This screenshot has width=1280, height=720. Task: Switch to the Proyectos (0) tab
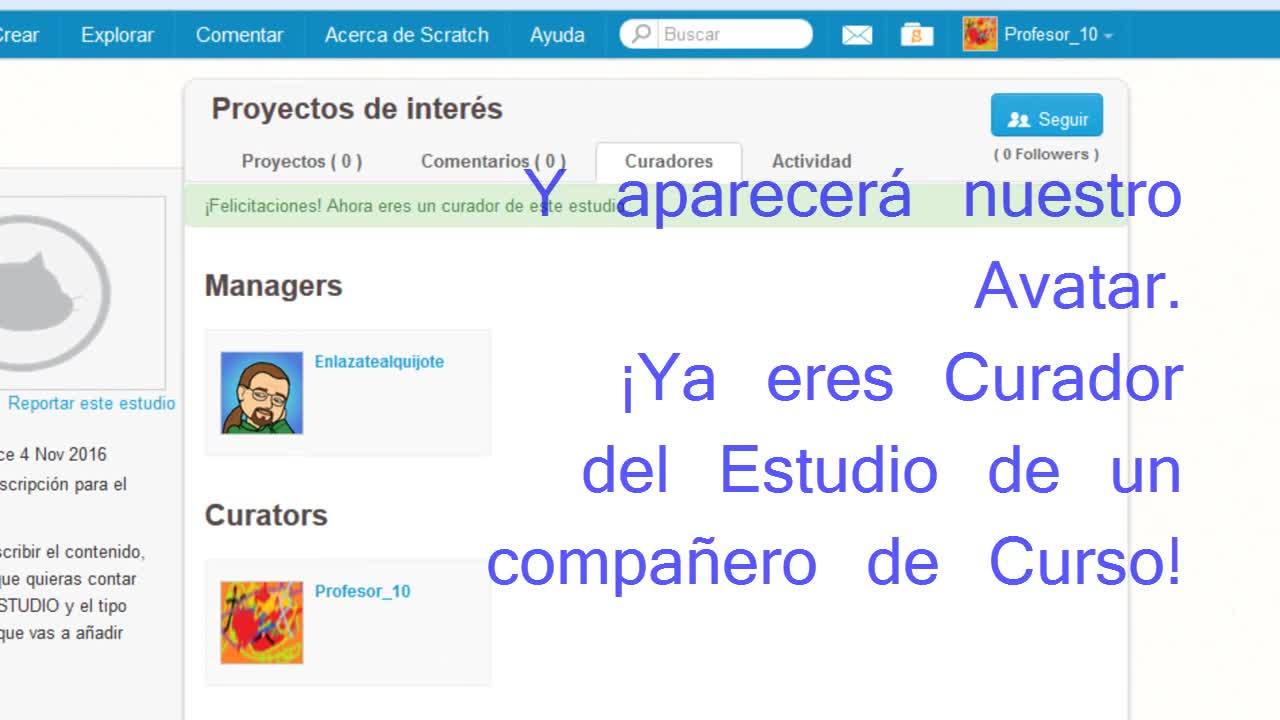coord(302,161)
